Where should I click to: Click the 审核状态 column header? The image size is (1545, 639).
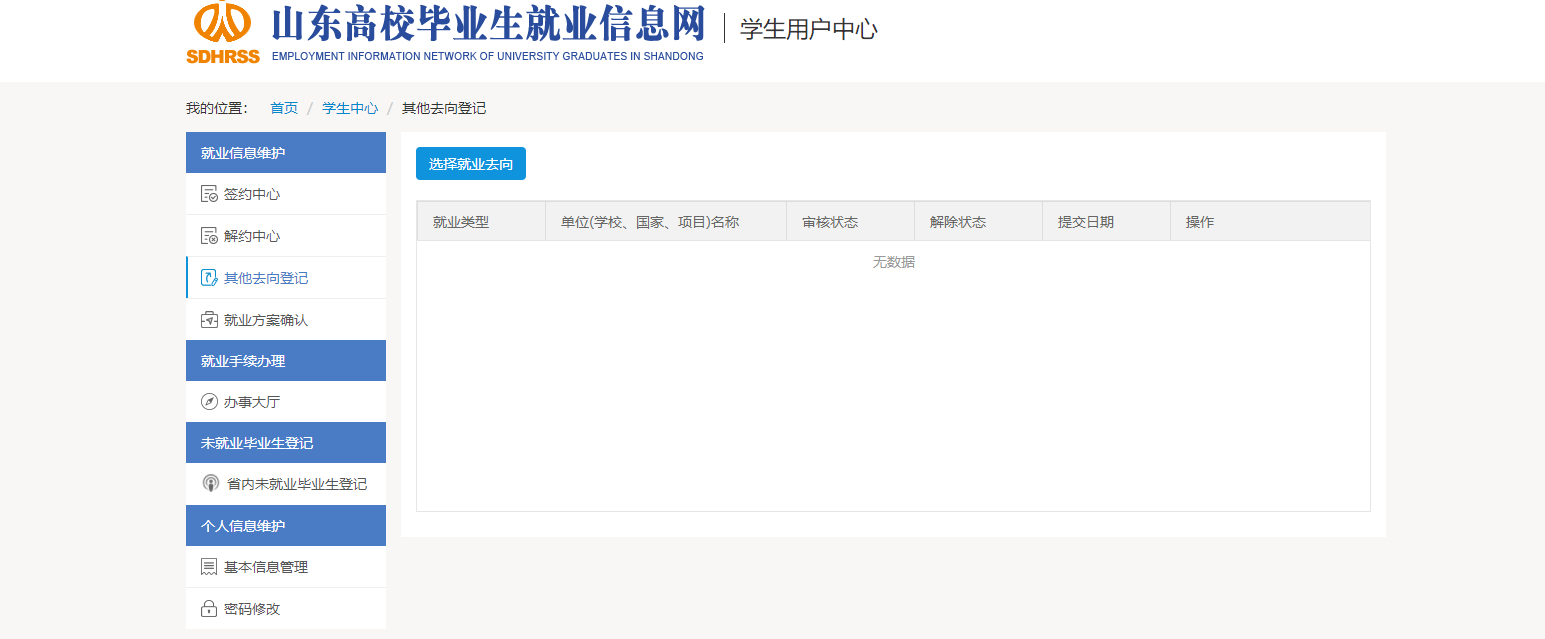tap(830, 222)
